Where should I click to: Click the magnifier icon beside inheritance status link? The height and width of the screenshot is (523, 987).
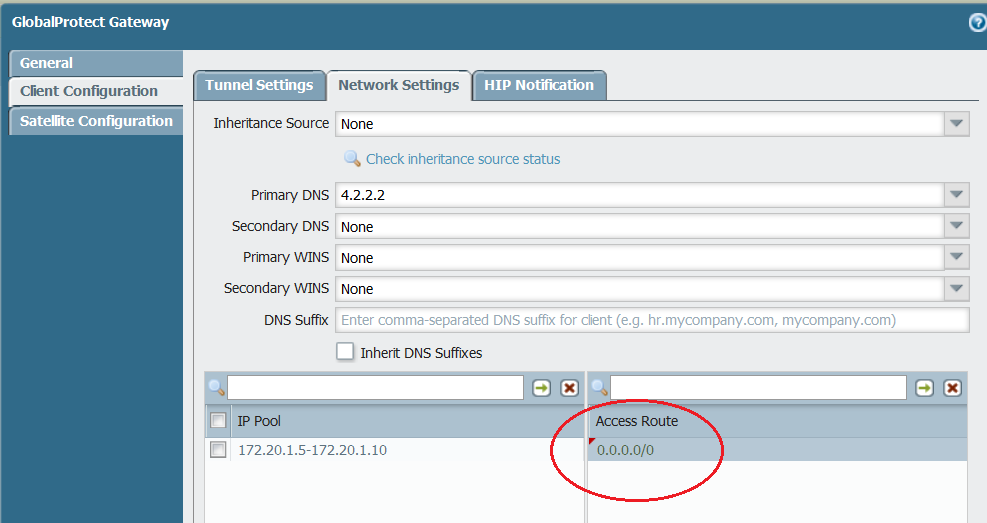click(x=352, y=159)
